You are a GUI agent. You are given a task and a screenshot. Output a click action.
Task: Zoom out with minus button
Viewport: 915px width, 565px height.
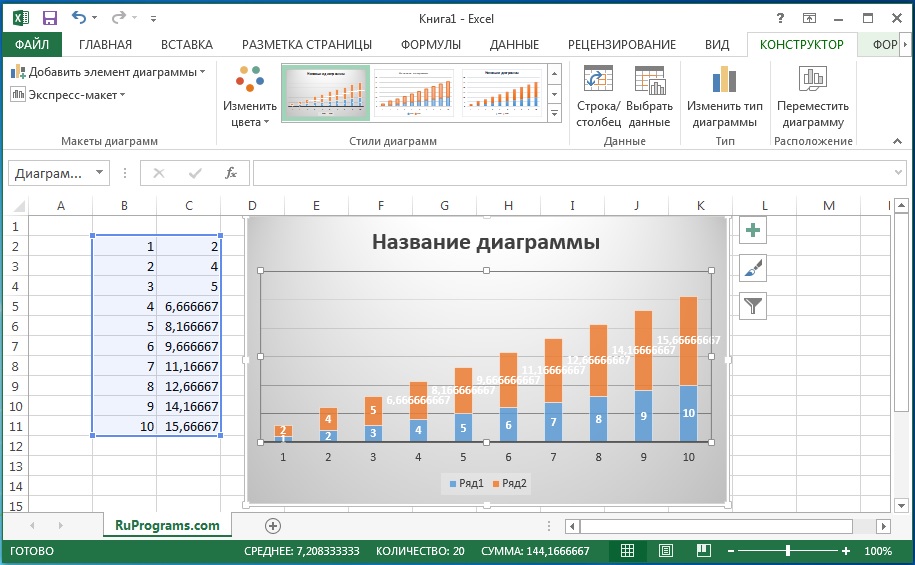click(731, 551)
